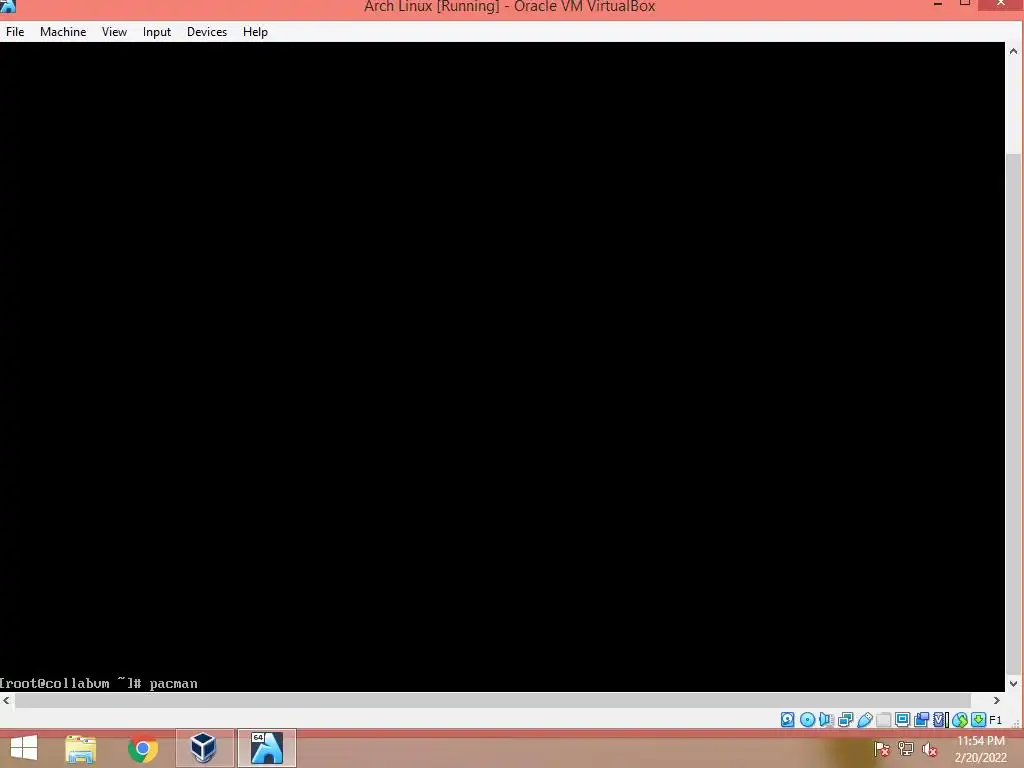
Task: Click the network adapters status icon
Action: 846,720
